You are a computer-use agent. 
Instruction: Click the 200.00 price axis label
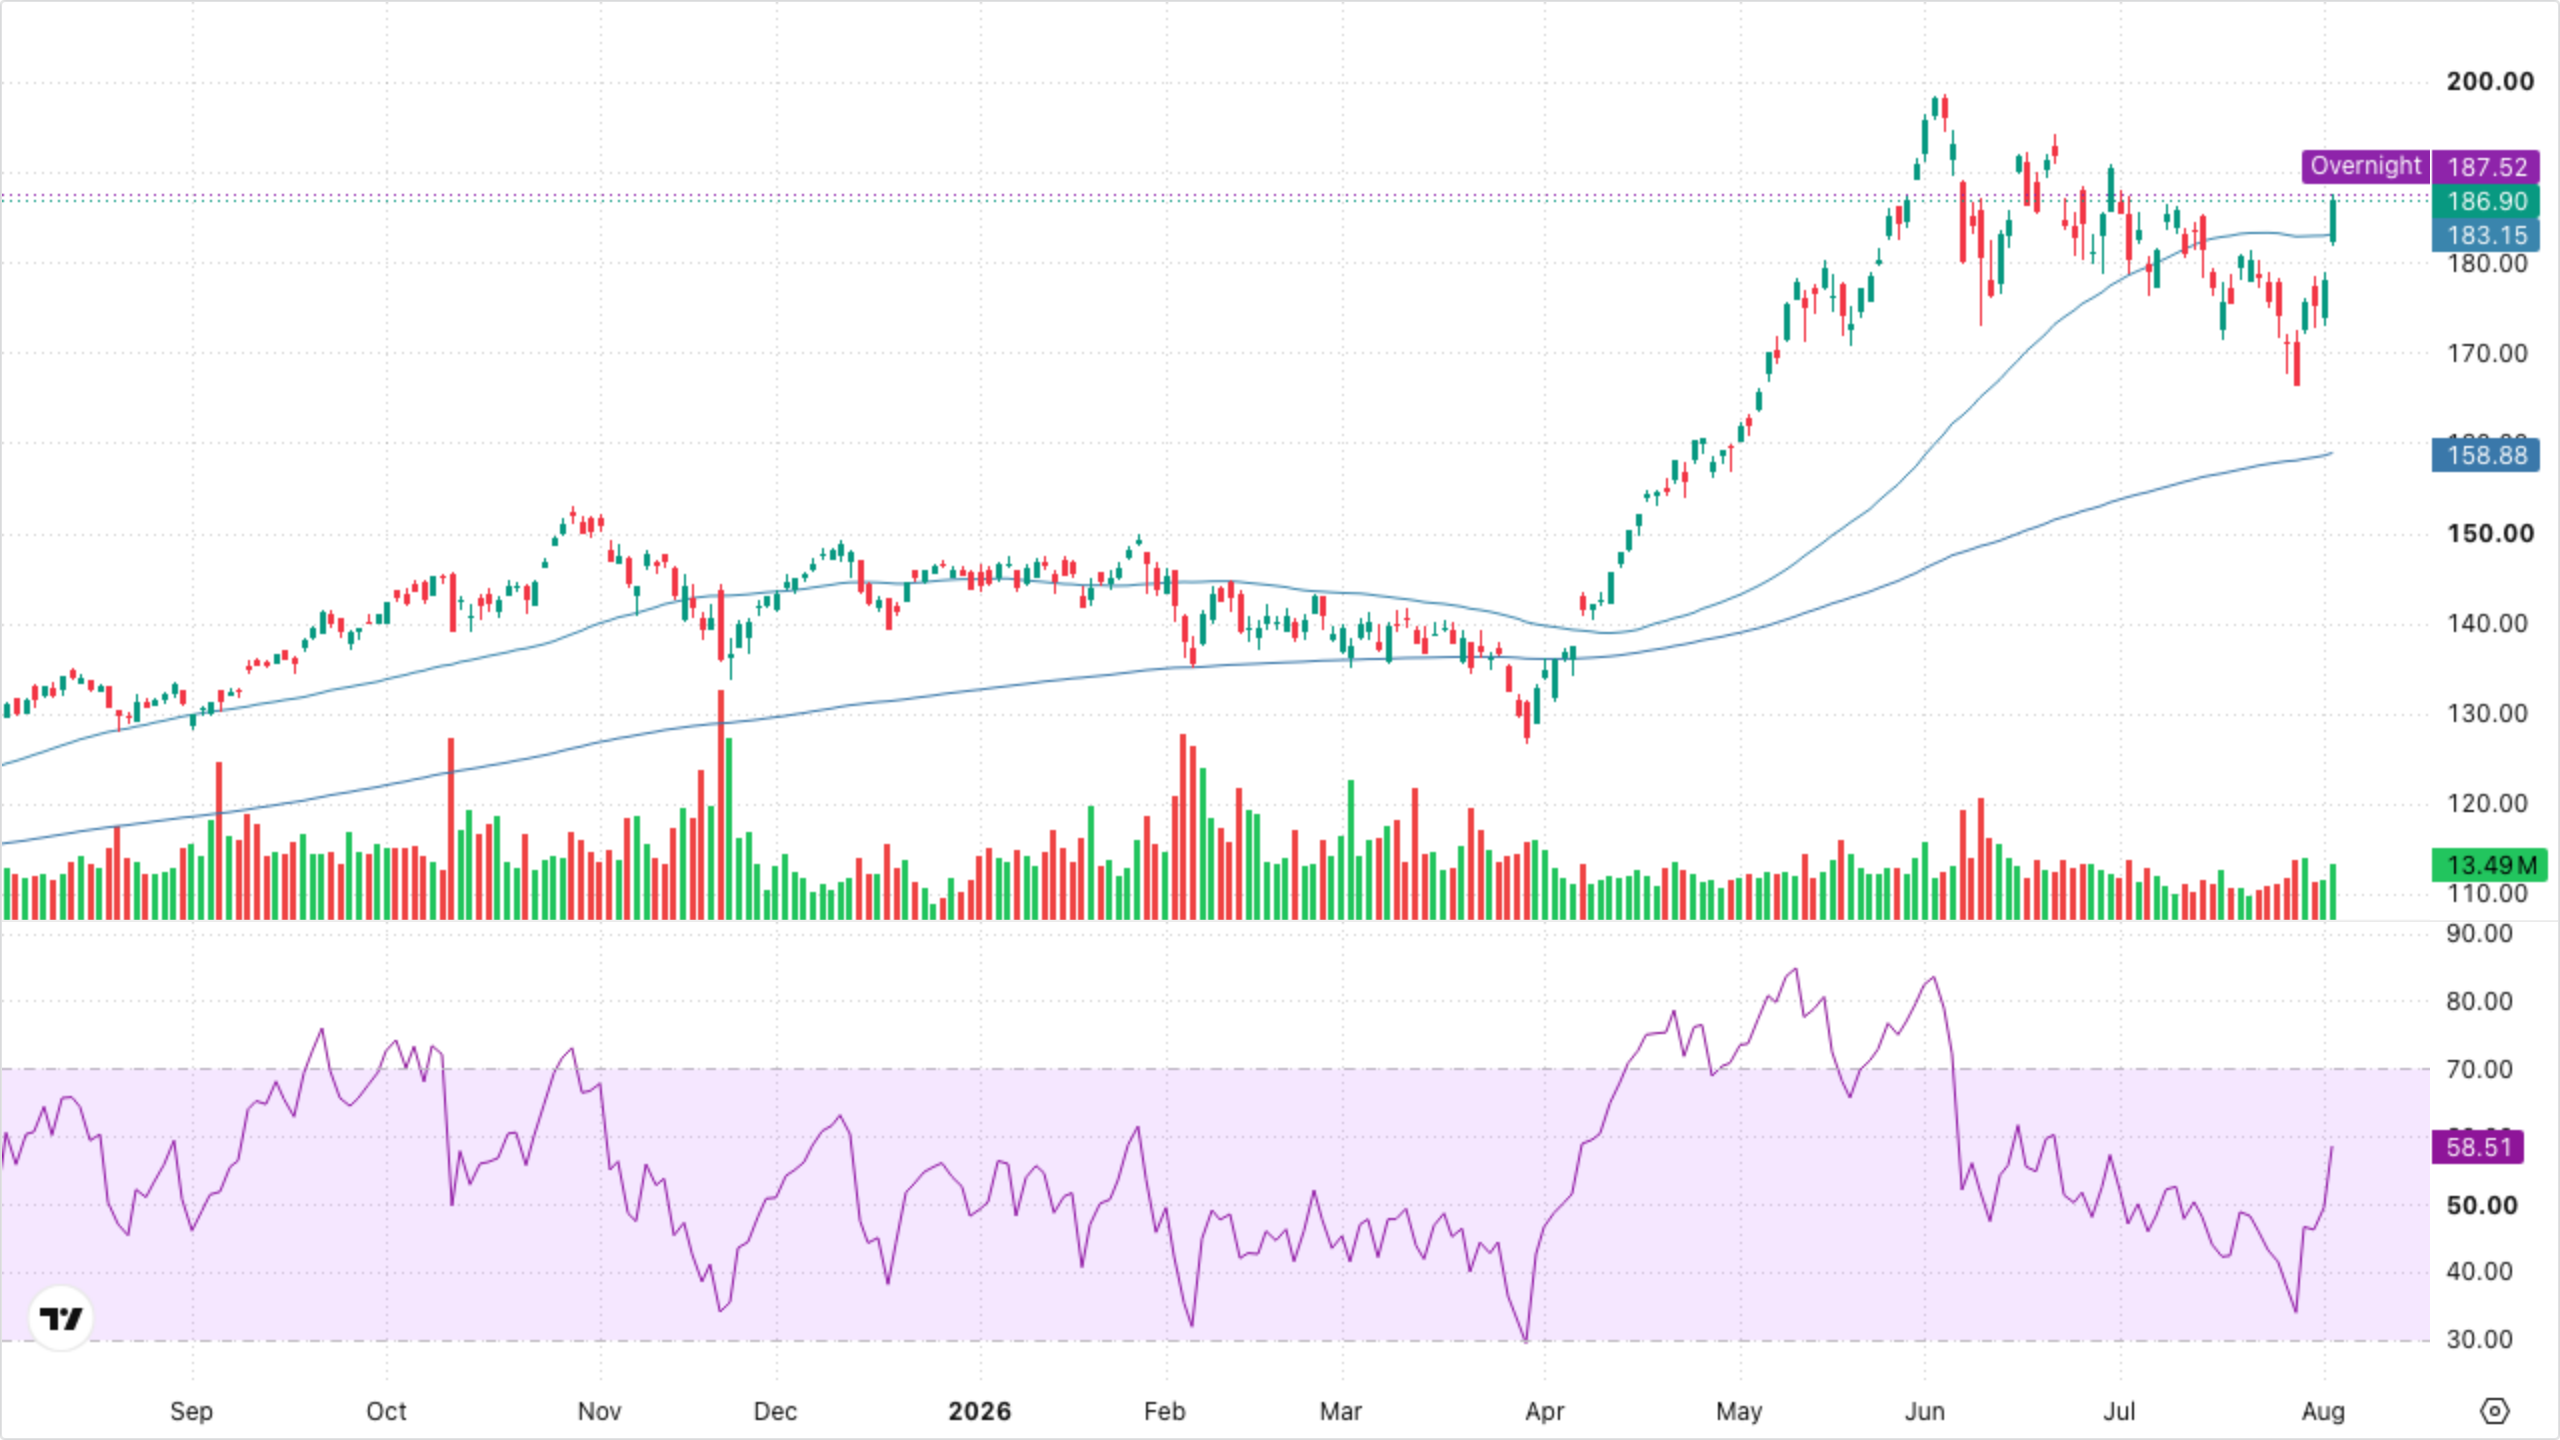(2490, 82)
